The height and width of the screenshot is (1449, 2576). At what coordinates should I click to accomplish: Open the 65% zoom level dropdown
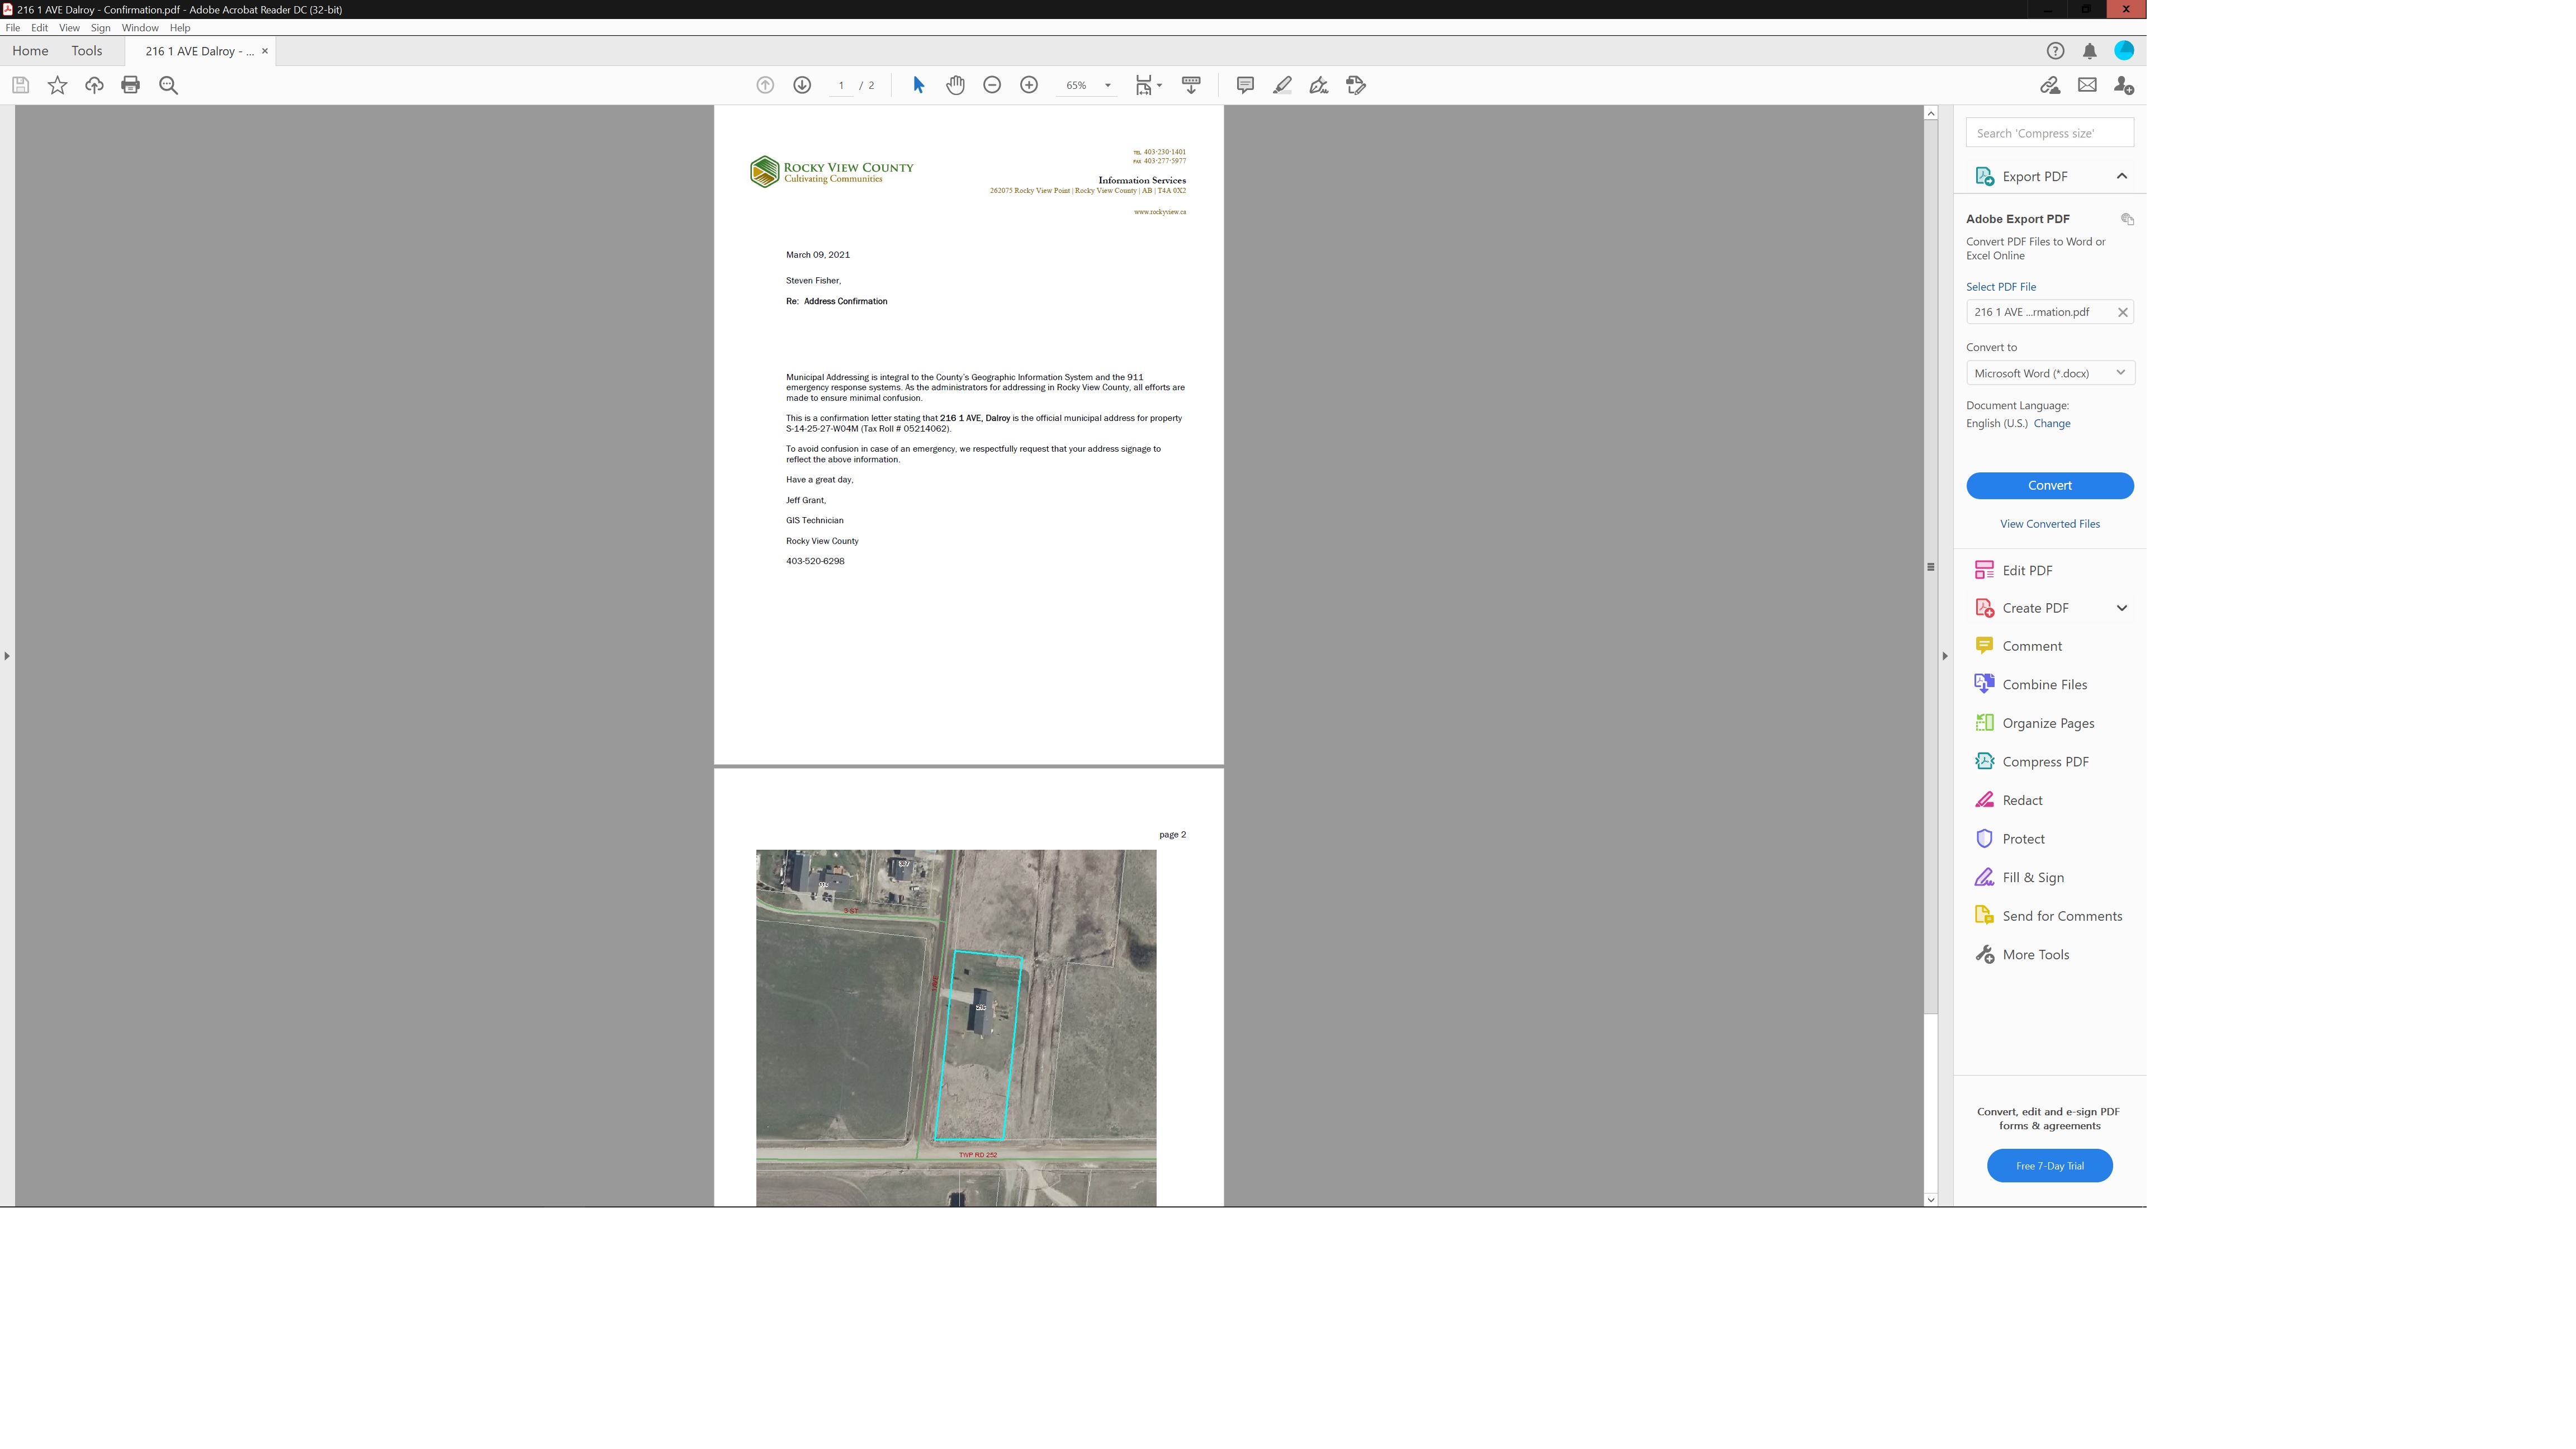click(1107, 86)
